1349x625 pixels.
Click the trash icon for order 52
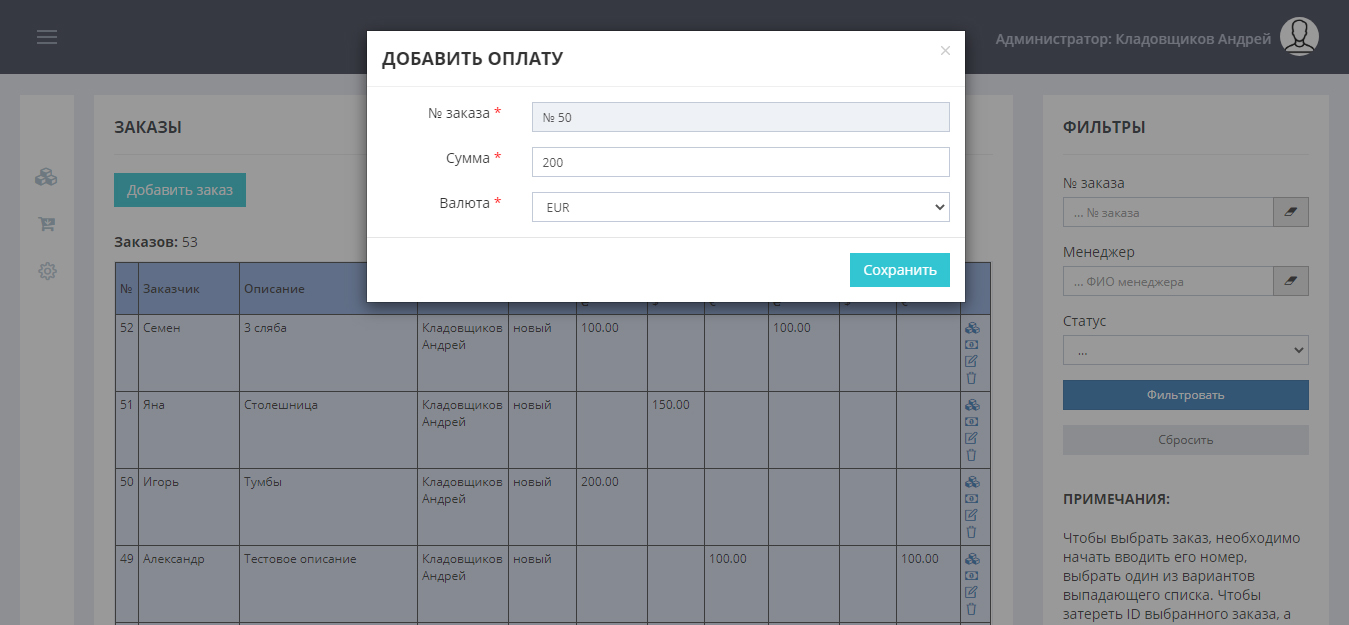pyautogui.click(x=971, y=378)
